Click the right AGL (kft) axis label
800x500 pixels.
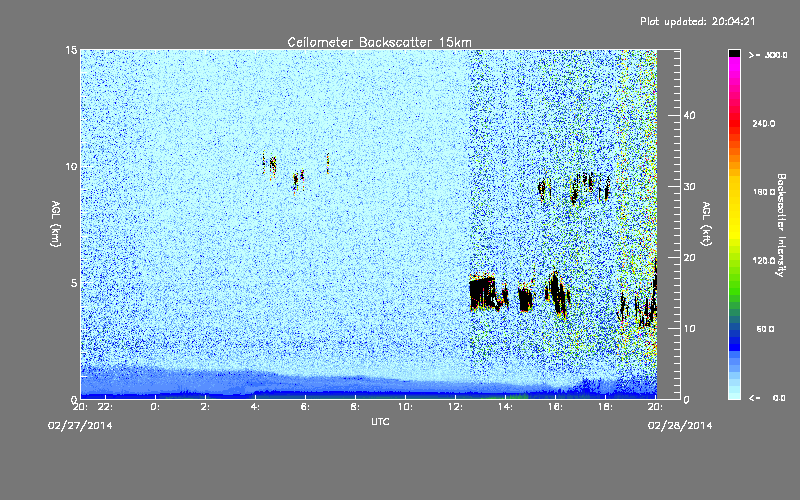pos(706,223)
